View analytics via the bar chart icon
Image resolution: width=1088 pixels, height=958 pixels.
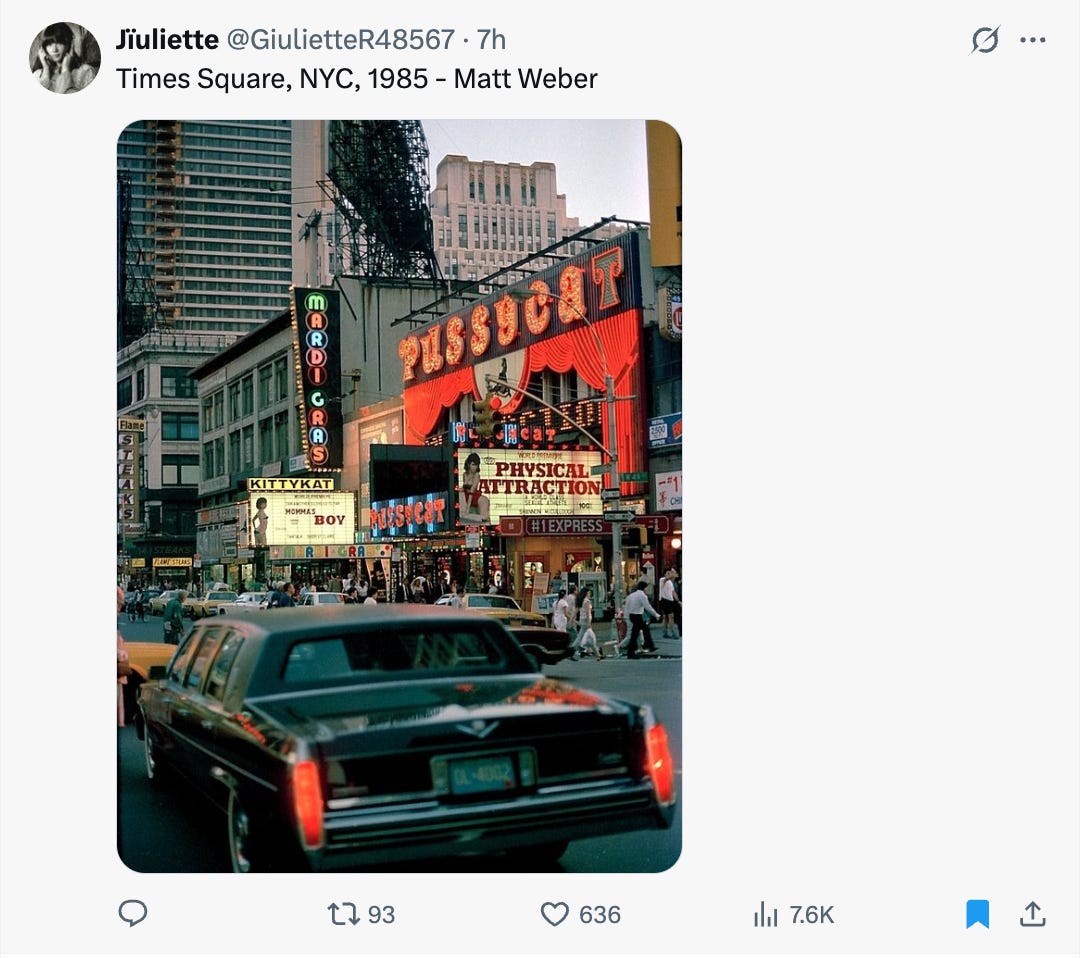tap(766, 914)
